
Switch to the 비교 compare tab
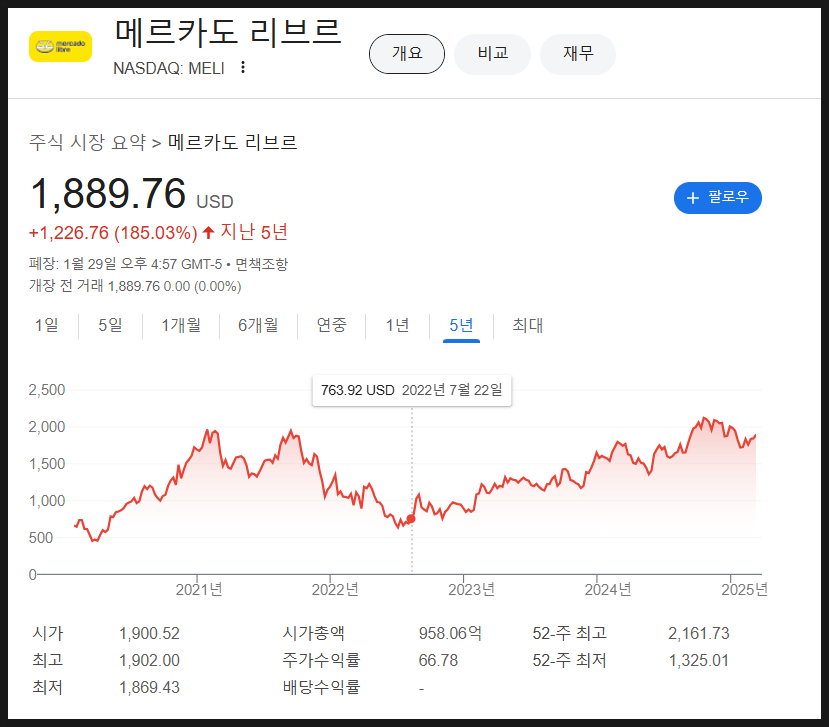(x=492, y=53)
